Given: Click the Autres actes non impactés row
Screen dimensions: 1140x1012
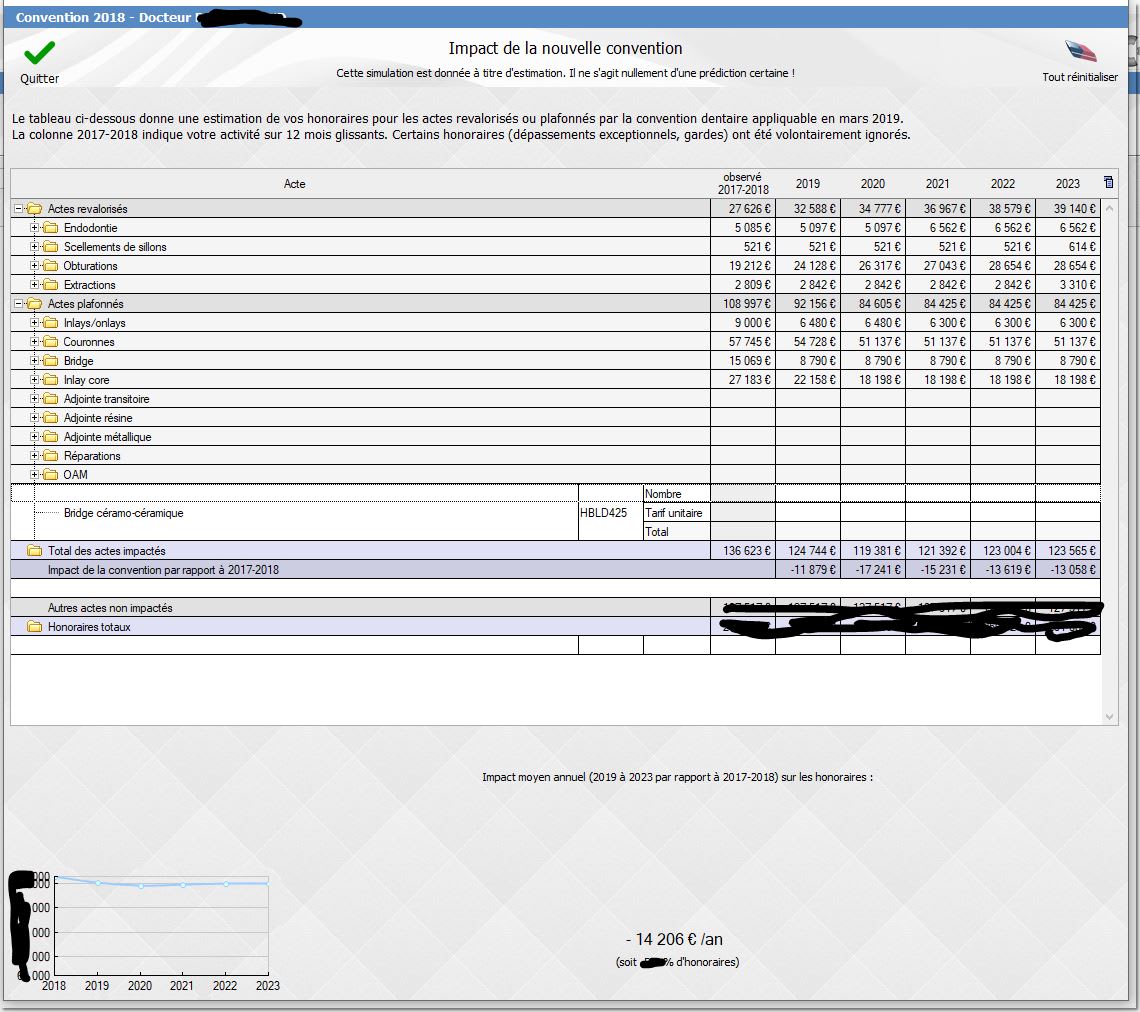Looking at the screenshot, I should tap(555, 608).
